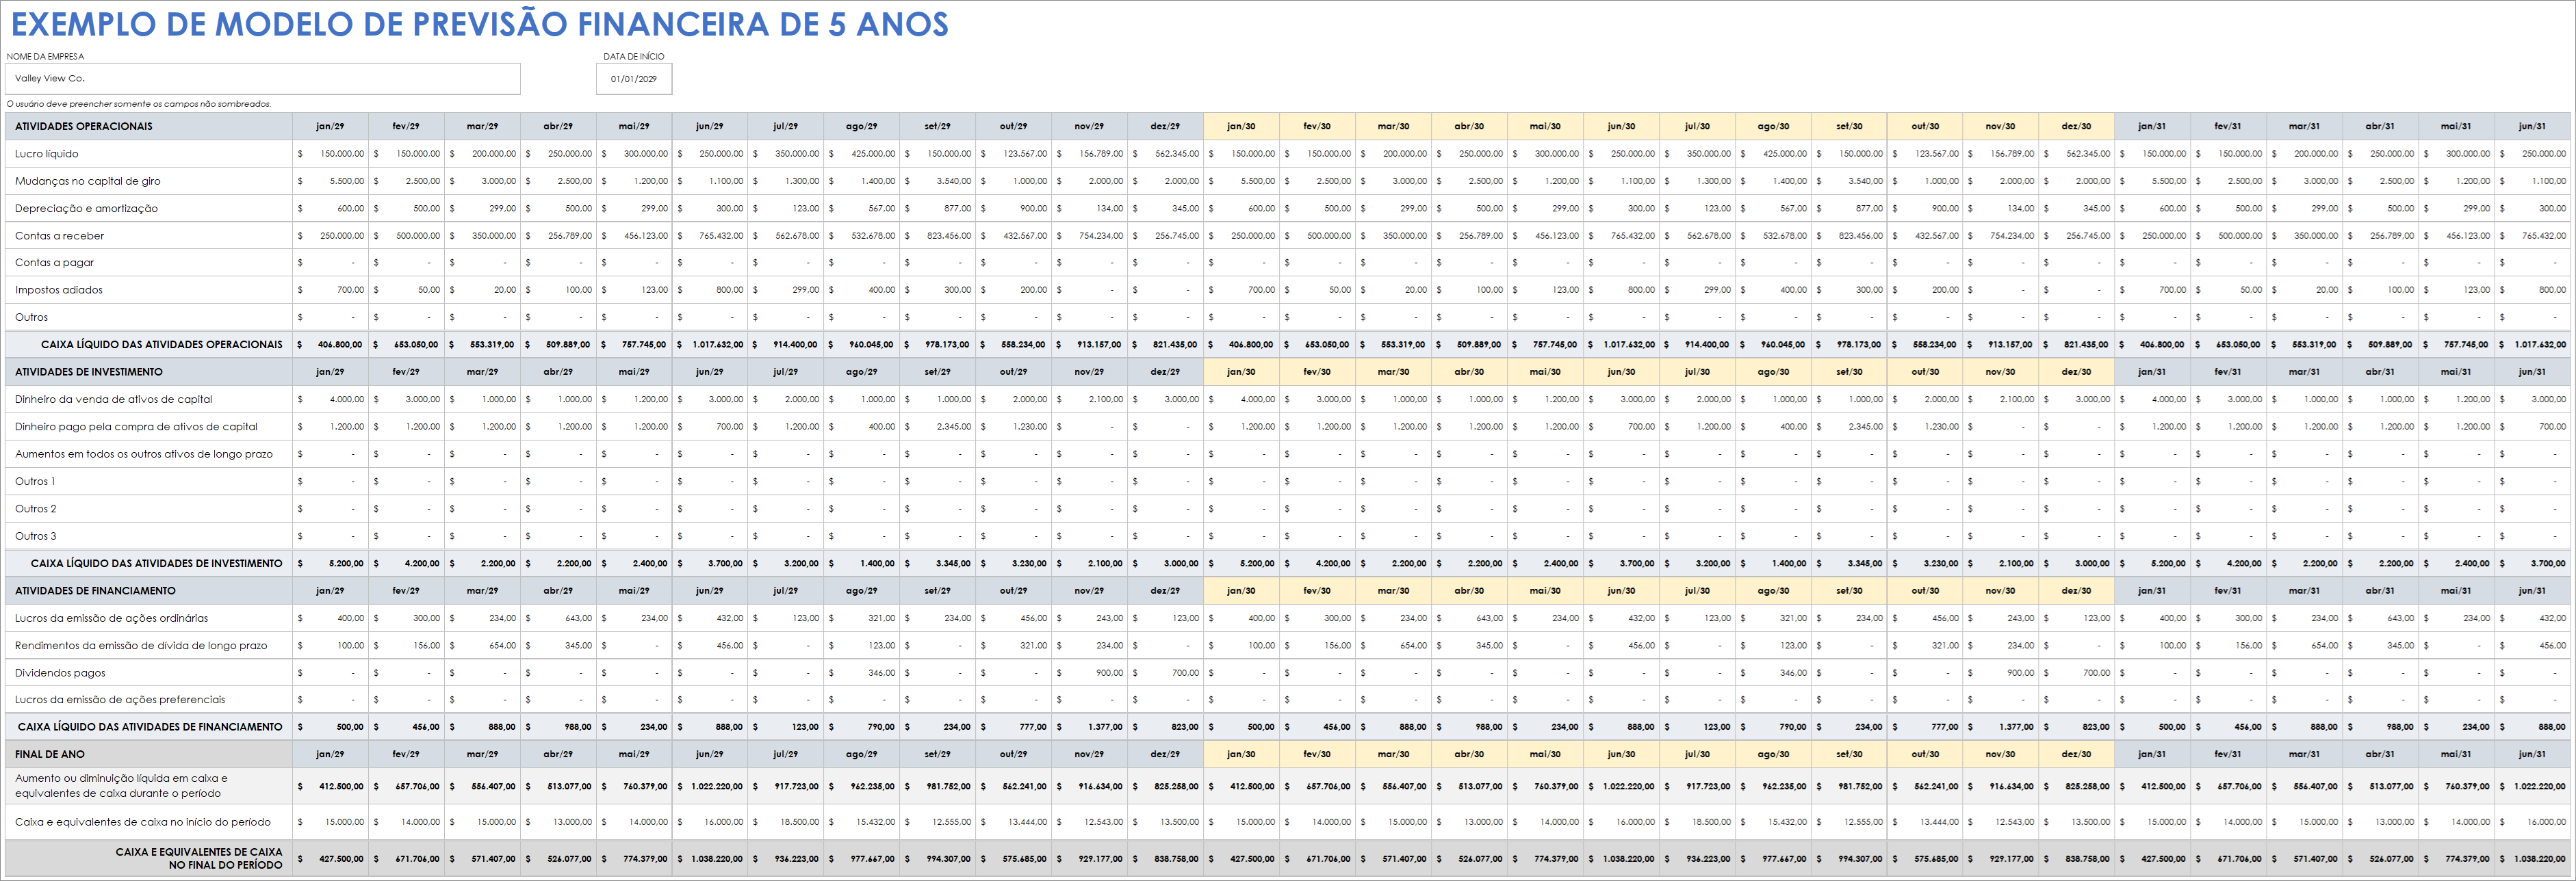Click the 'NOME DA EMPRESA' label

(46, 56)
